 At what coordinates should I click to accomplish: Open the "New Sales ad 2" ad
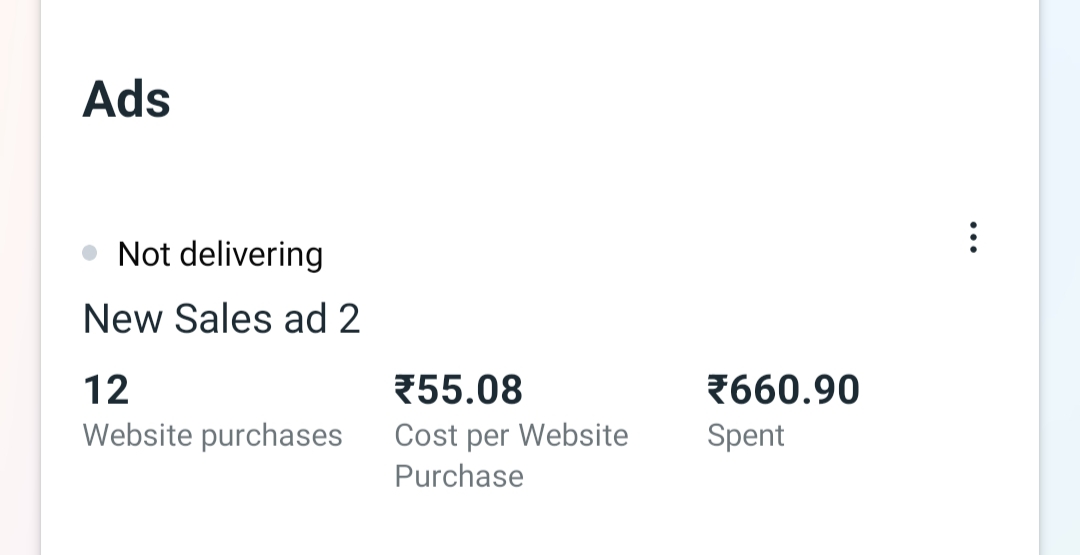click(x=221, y=319)
